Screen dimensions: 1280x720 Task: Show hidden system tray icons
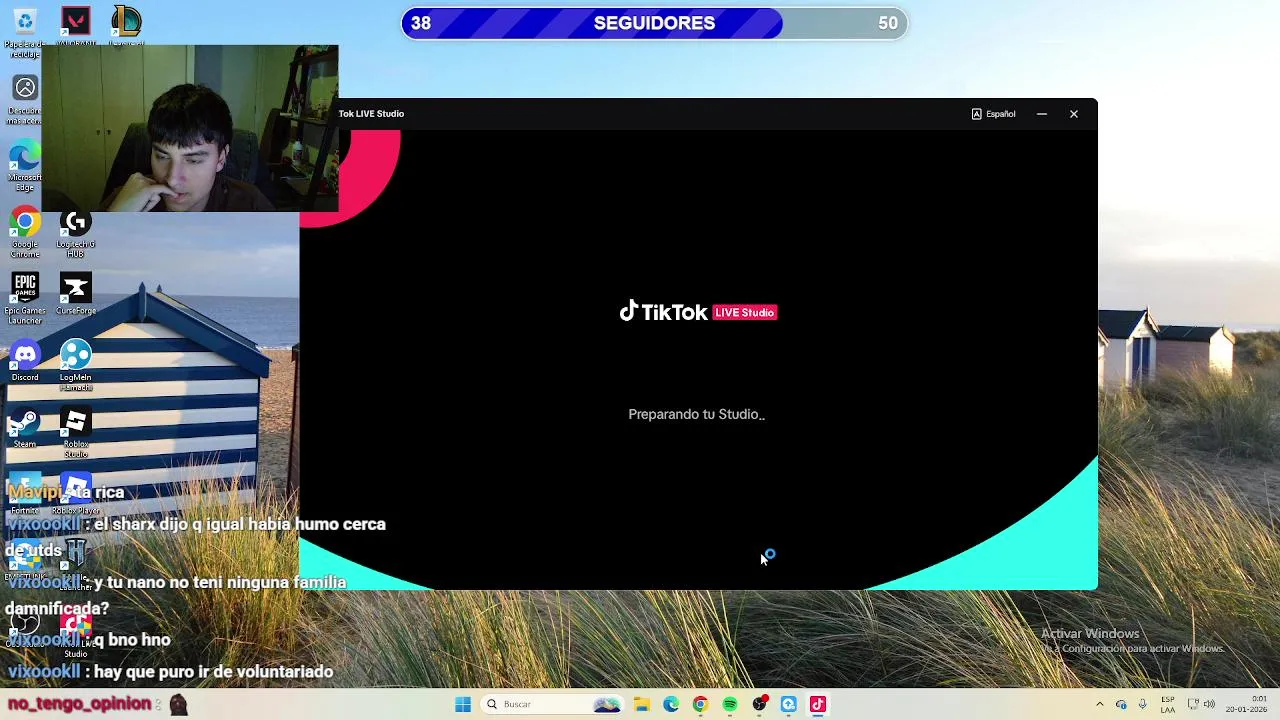pyautogui.click(x=1099, y=704)
